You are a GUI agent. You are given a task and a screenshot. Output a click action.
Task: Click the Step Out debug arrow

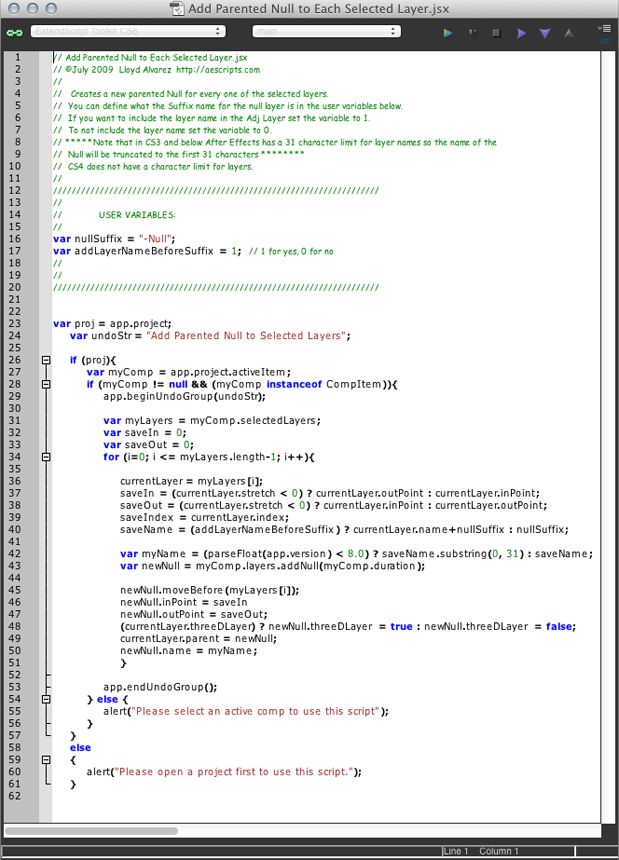click(569, 33)
